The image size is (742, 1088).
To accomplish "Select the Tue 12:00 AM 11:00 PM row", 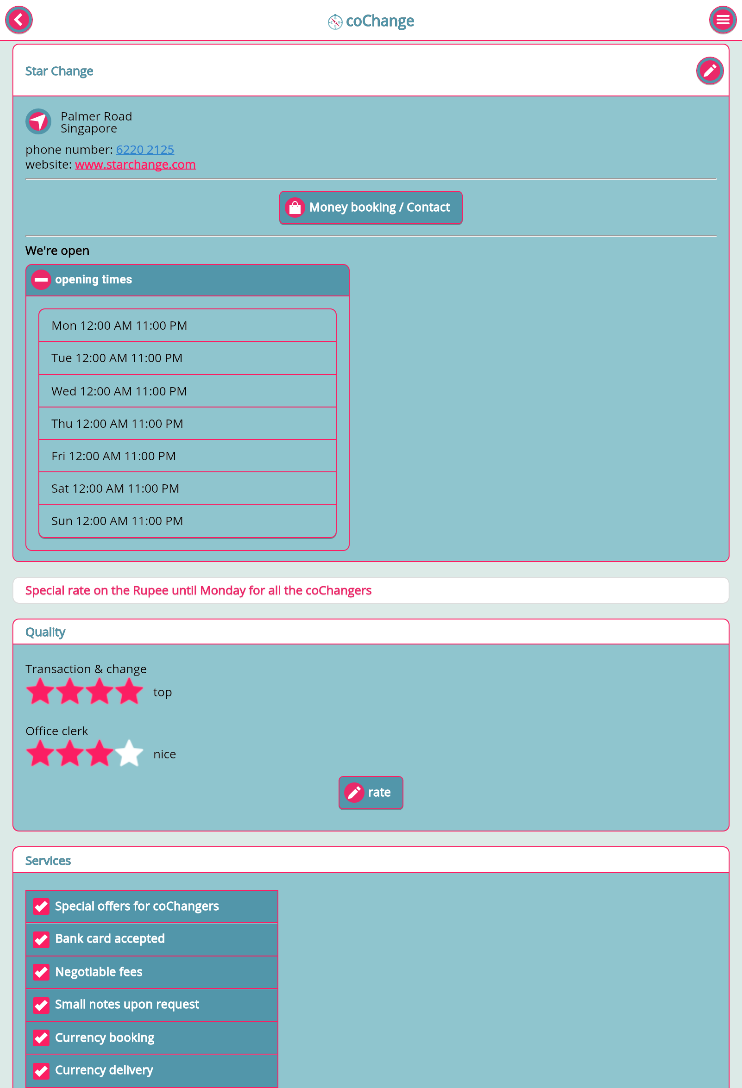I will [187, 358].
